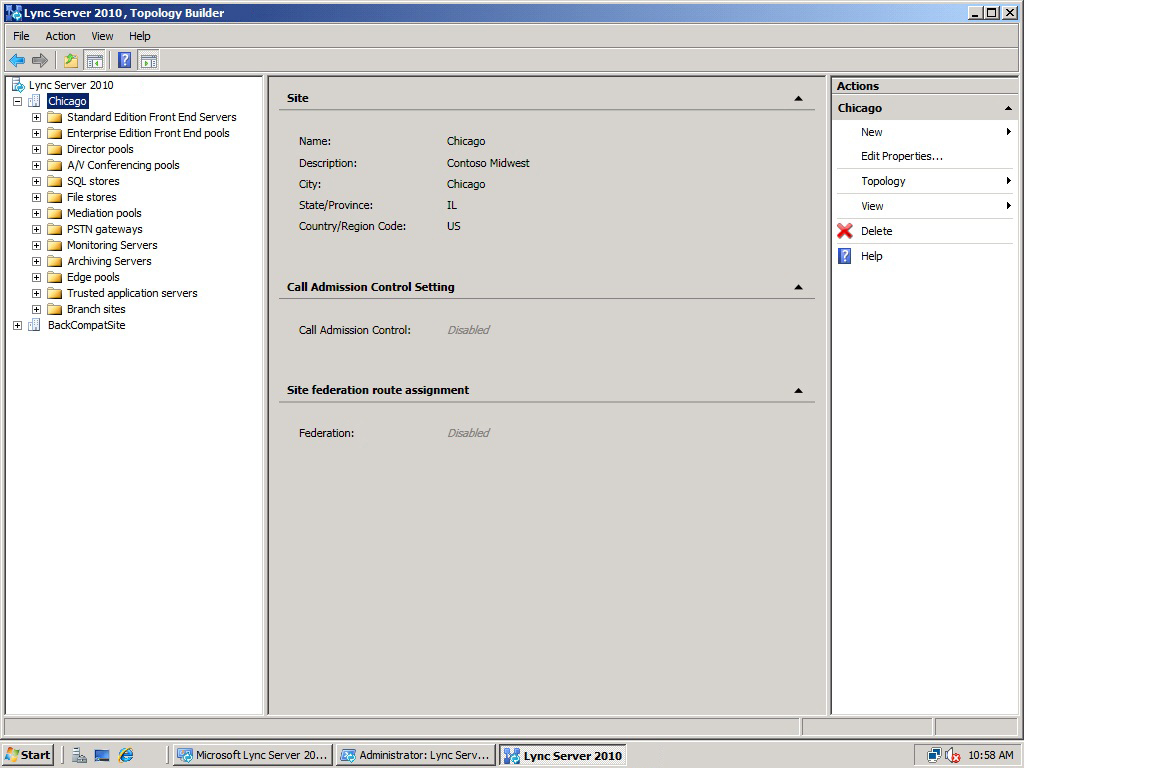
Task: Open the Action menu
Action: pos(60,36)
